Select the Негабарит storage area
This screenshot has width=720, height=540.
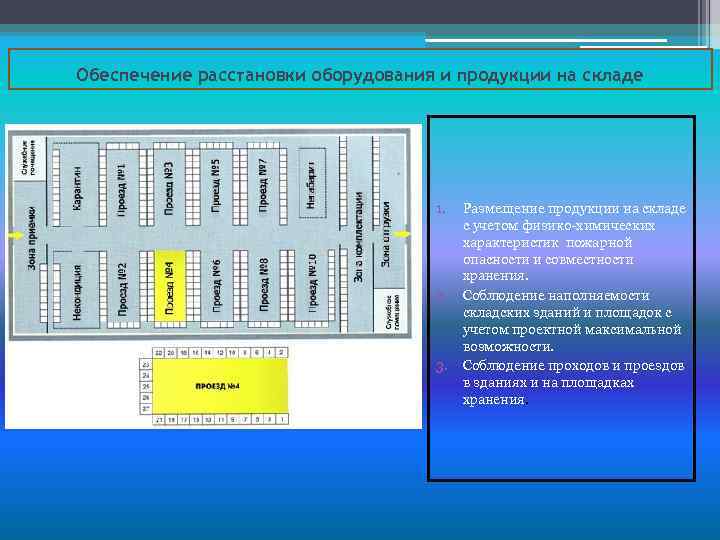click(x=312, y=184)
